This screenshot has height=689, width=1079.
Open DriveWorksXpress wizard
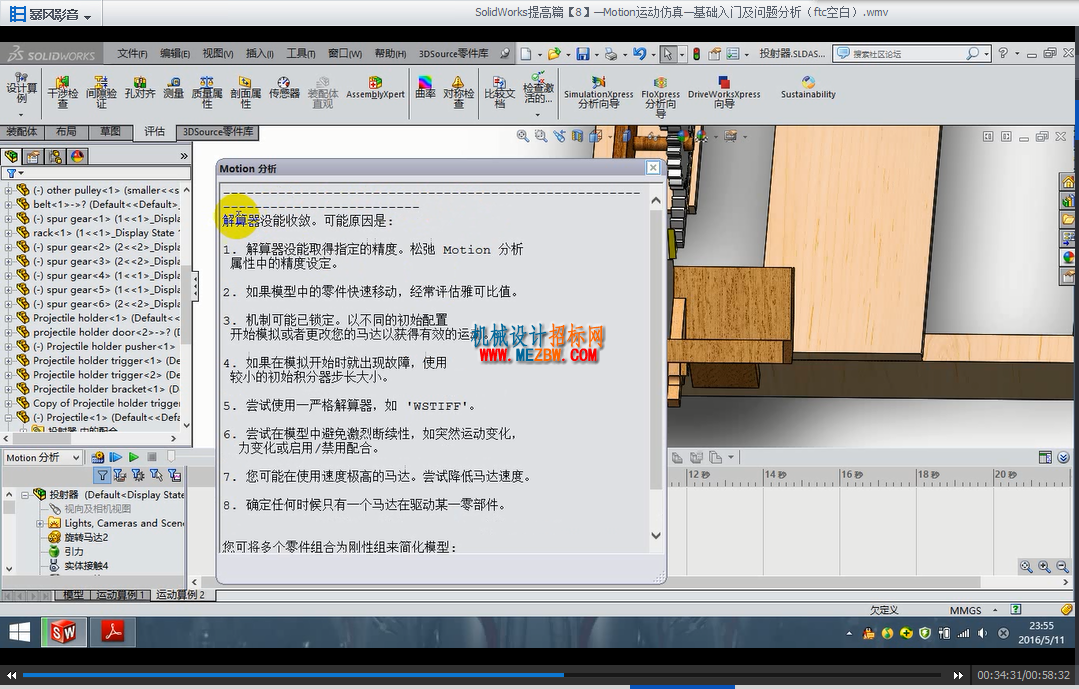[x=724, y=92]
